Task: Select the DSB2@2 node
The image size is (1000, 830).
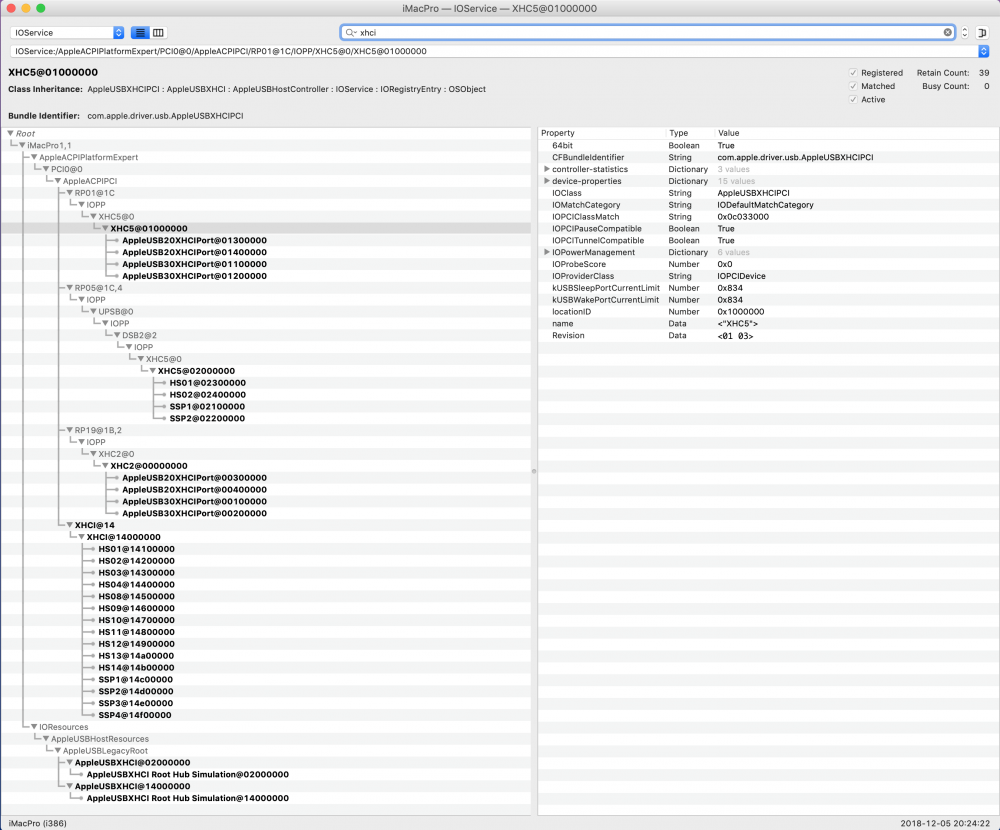Action: tap(140, 335)
